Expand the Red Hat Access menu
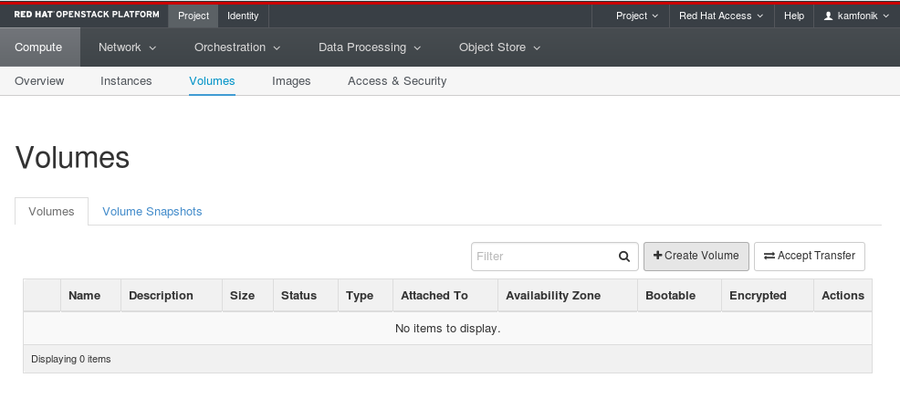 721,16
